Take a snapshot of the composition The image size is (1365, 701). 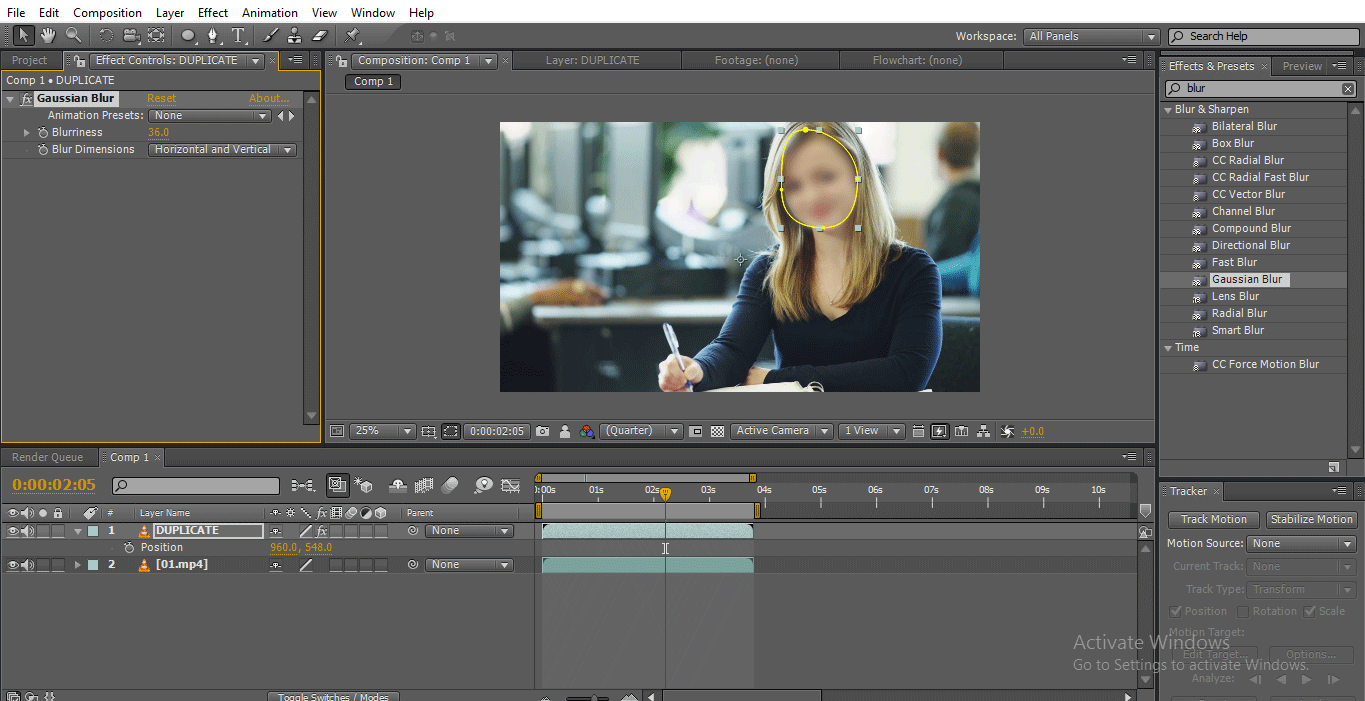click(x=541, y=430)
